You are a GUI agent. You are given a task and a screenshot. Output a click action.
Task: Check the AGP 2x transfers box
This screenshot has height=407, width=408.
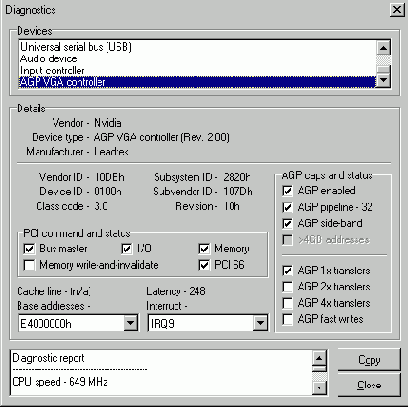[287, 287]
